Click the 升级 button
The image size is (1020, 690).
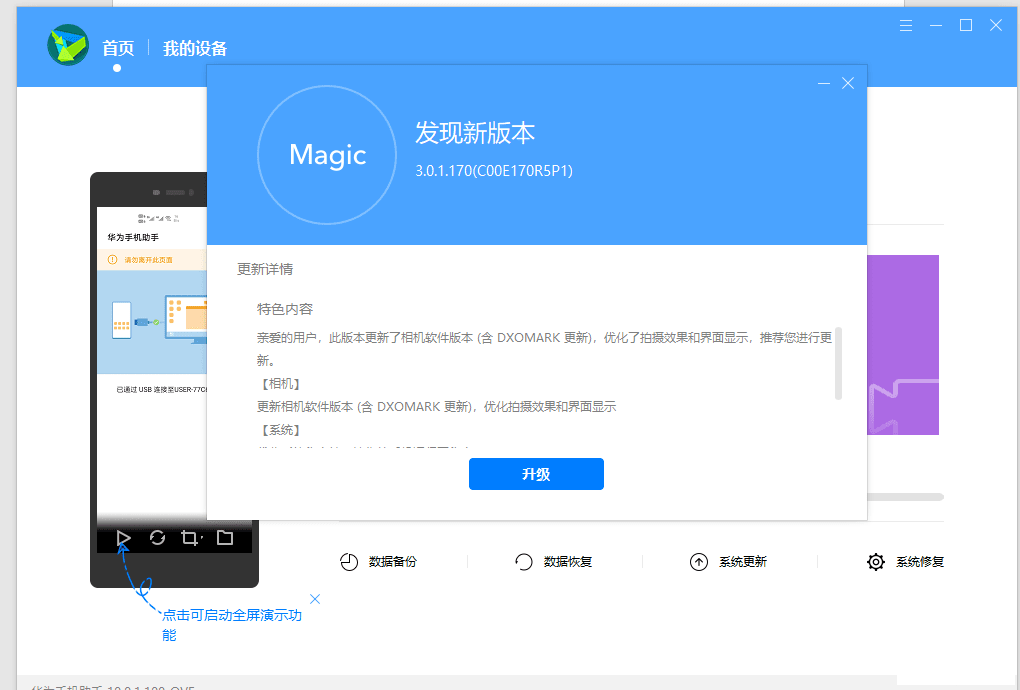536,474
